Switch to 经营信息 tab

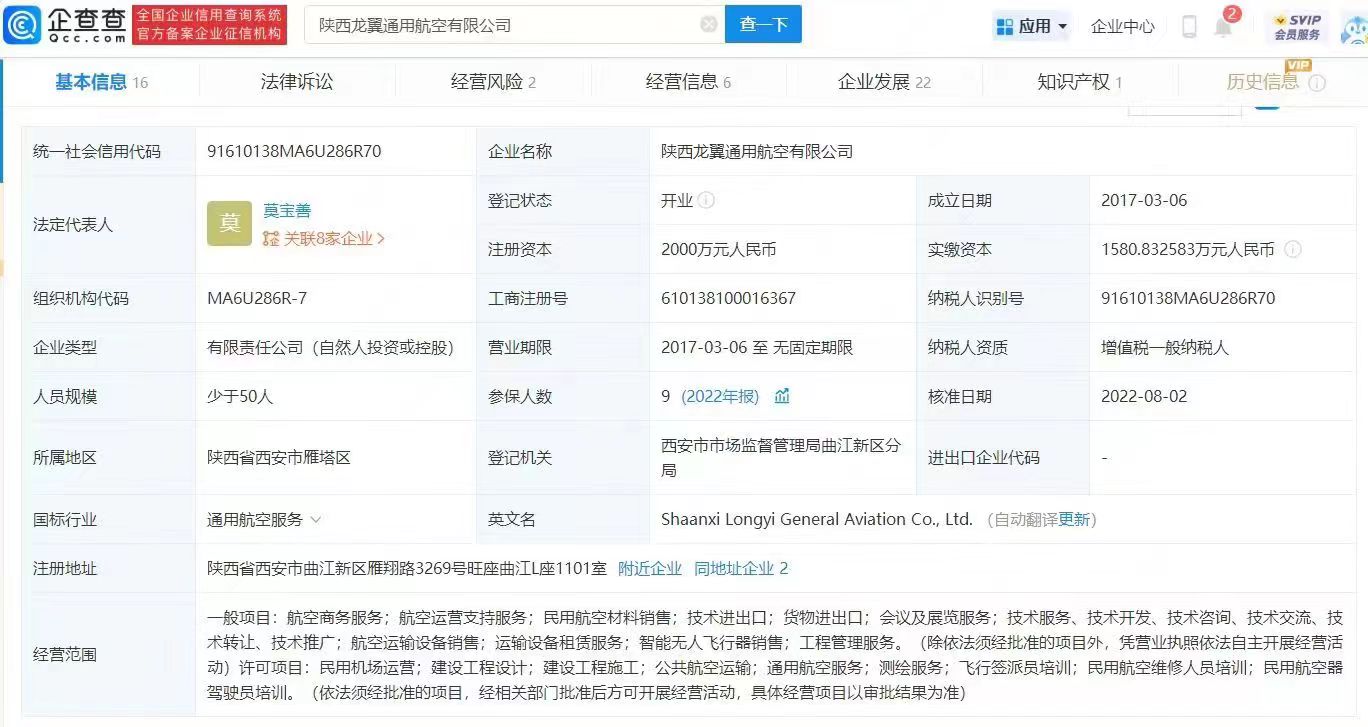[688, 82]
